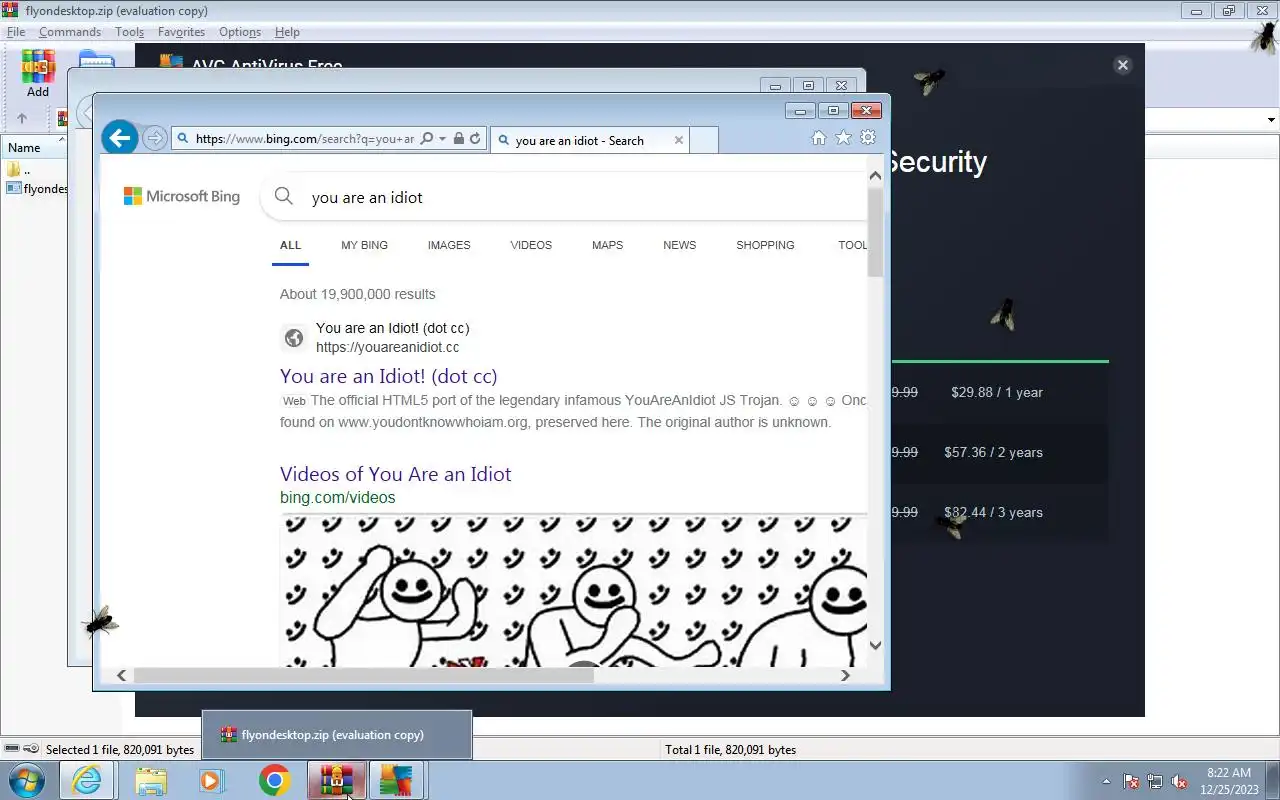Close the 'you are an idiot - Search' tab
Image resolution: width=1280 pixels, height=800 pixels.
[x=679, y=140]
